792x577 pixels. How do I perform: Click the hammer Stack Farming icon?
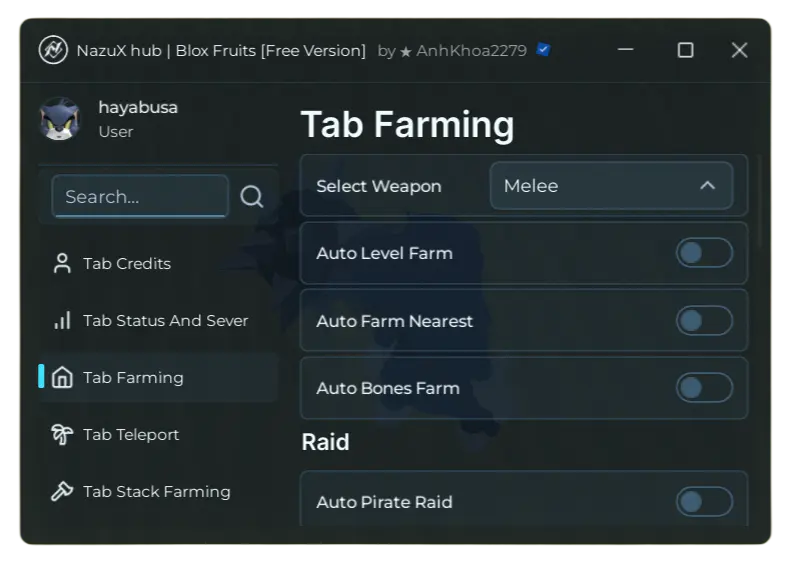point(62,492)
